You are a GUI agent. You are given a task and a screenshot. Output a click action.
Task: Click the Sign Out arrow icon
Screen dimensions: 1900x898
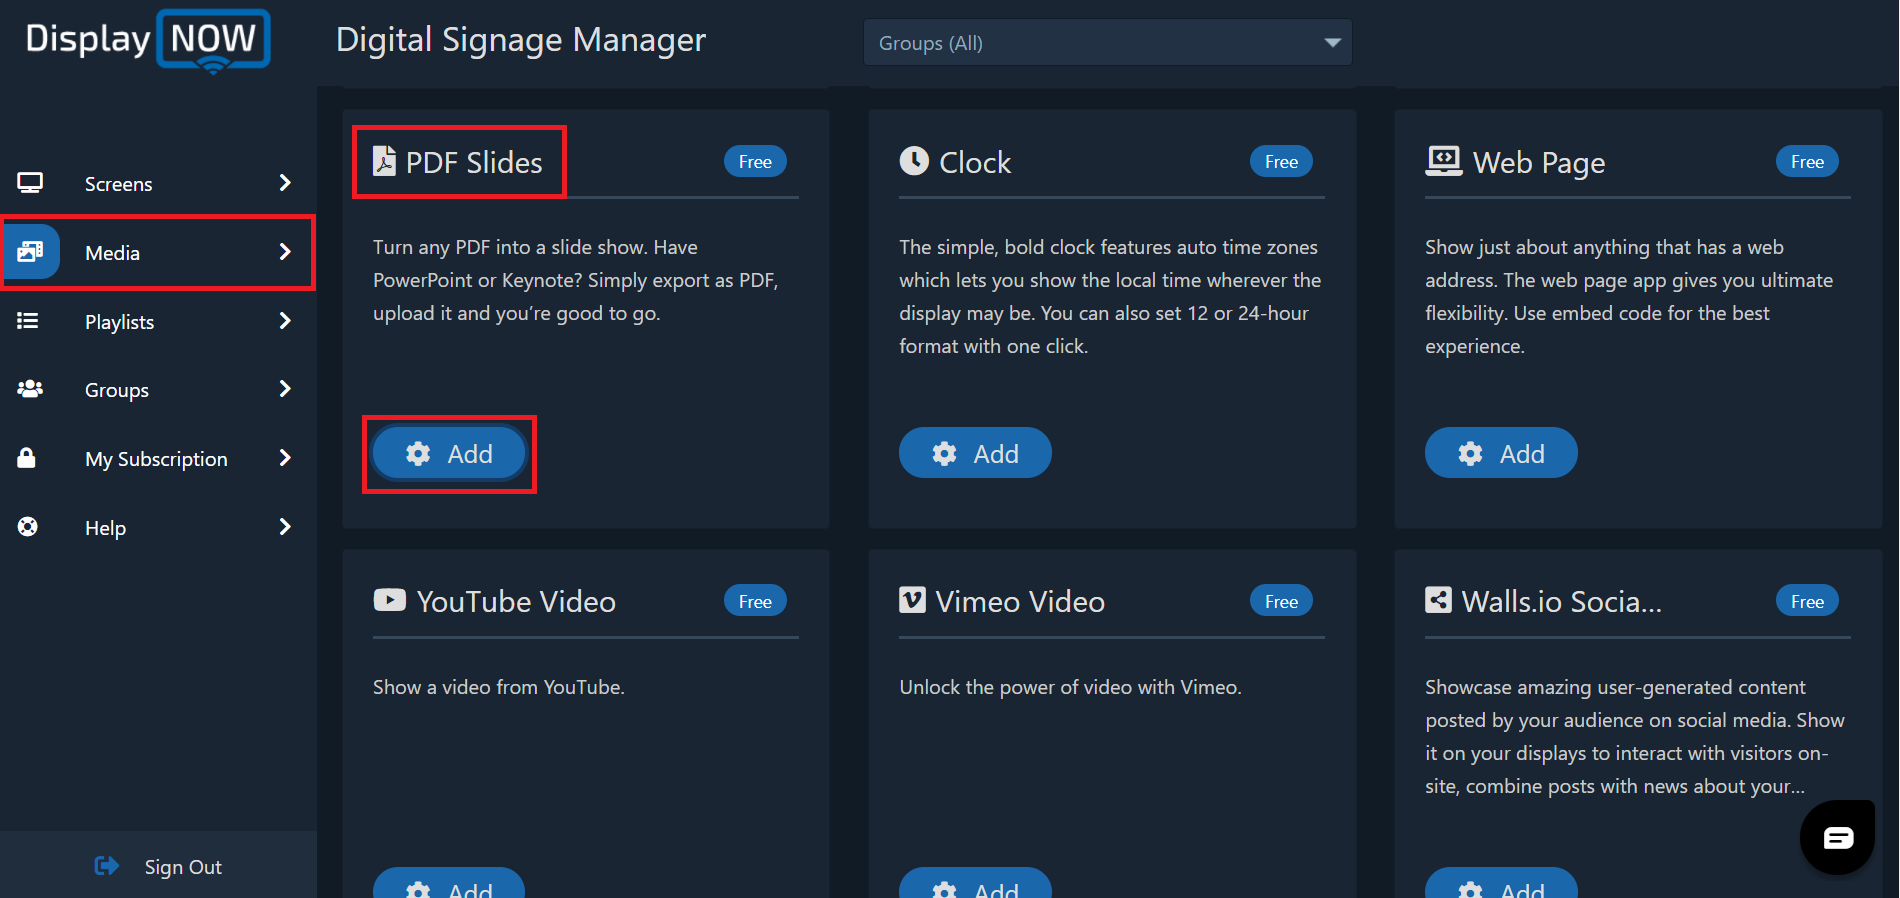click(x=107, y=866)
